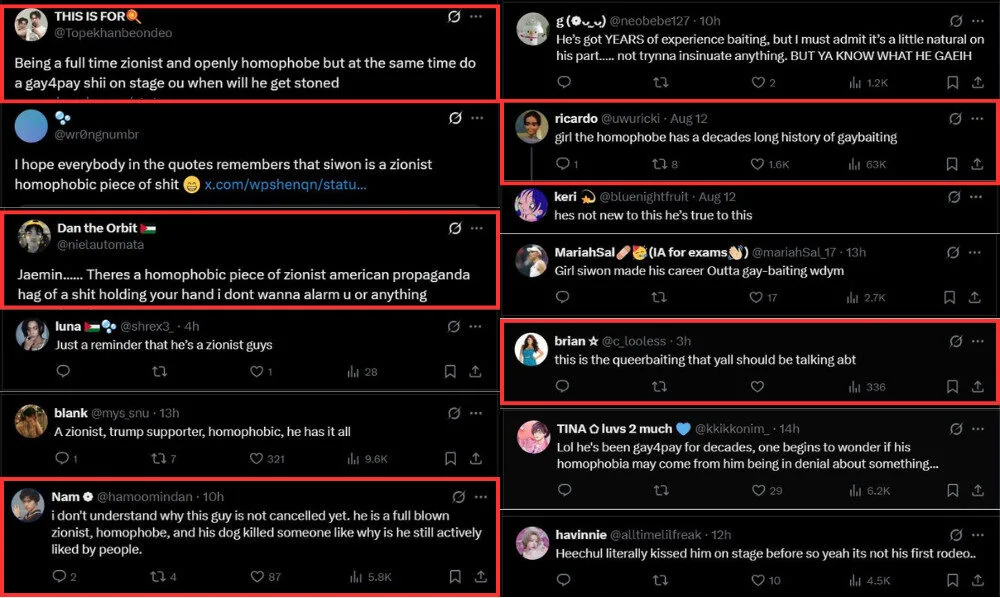The width and height of the screenshot is (1000, 598).
Task: Open the more menu on g's tweet
Action: [977, 21]
